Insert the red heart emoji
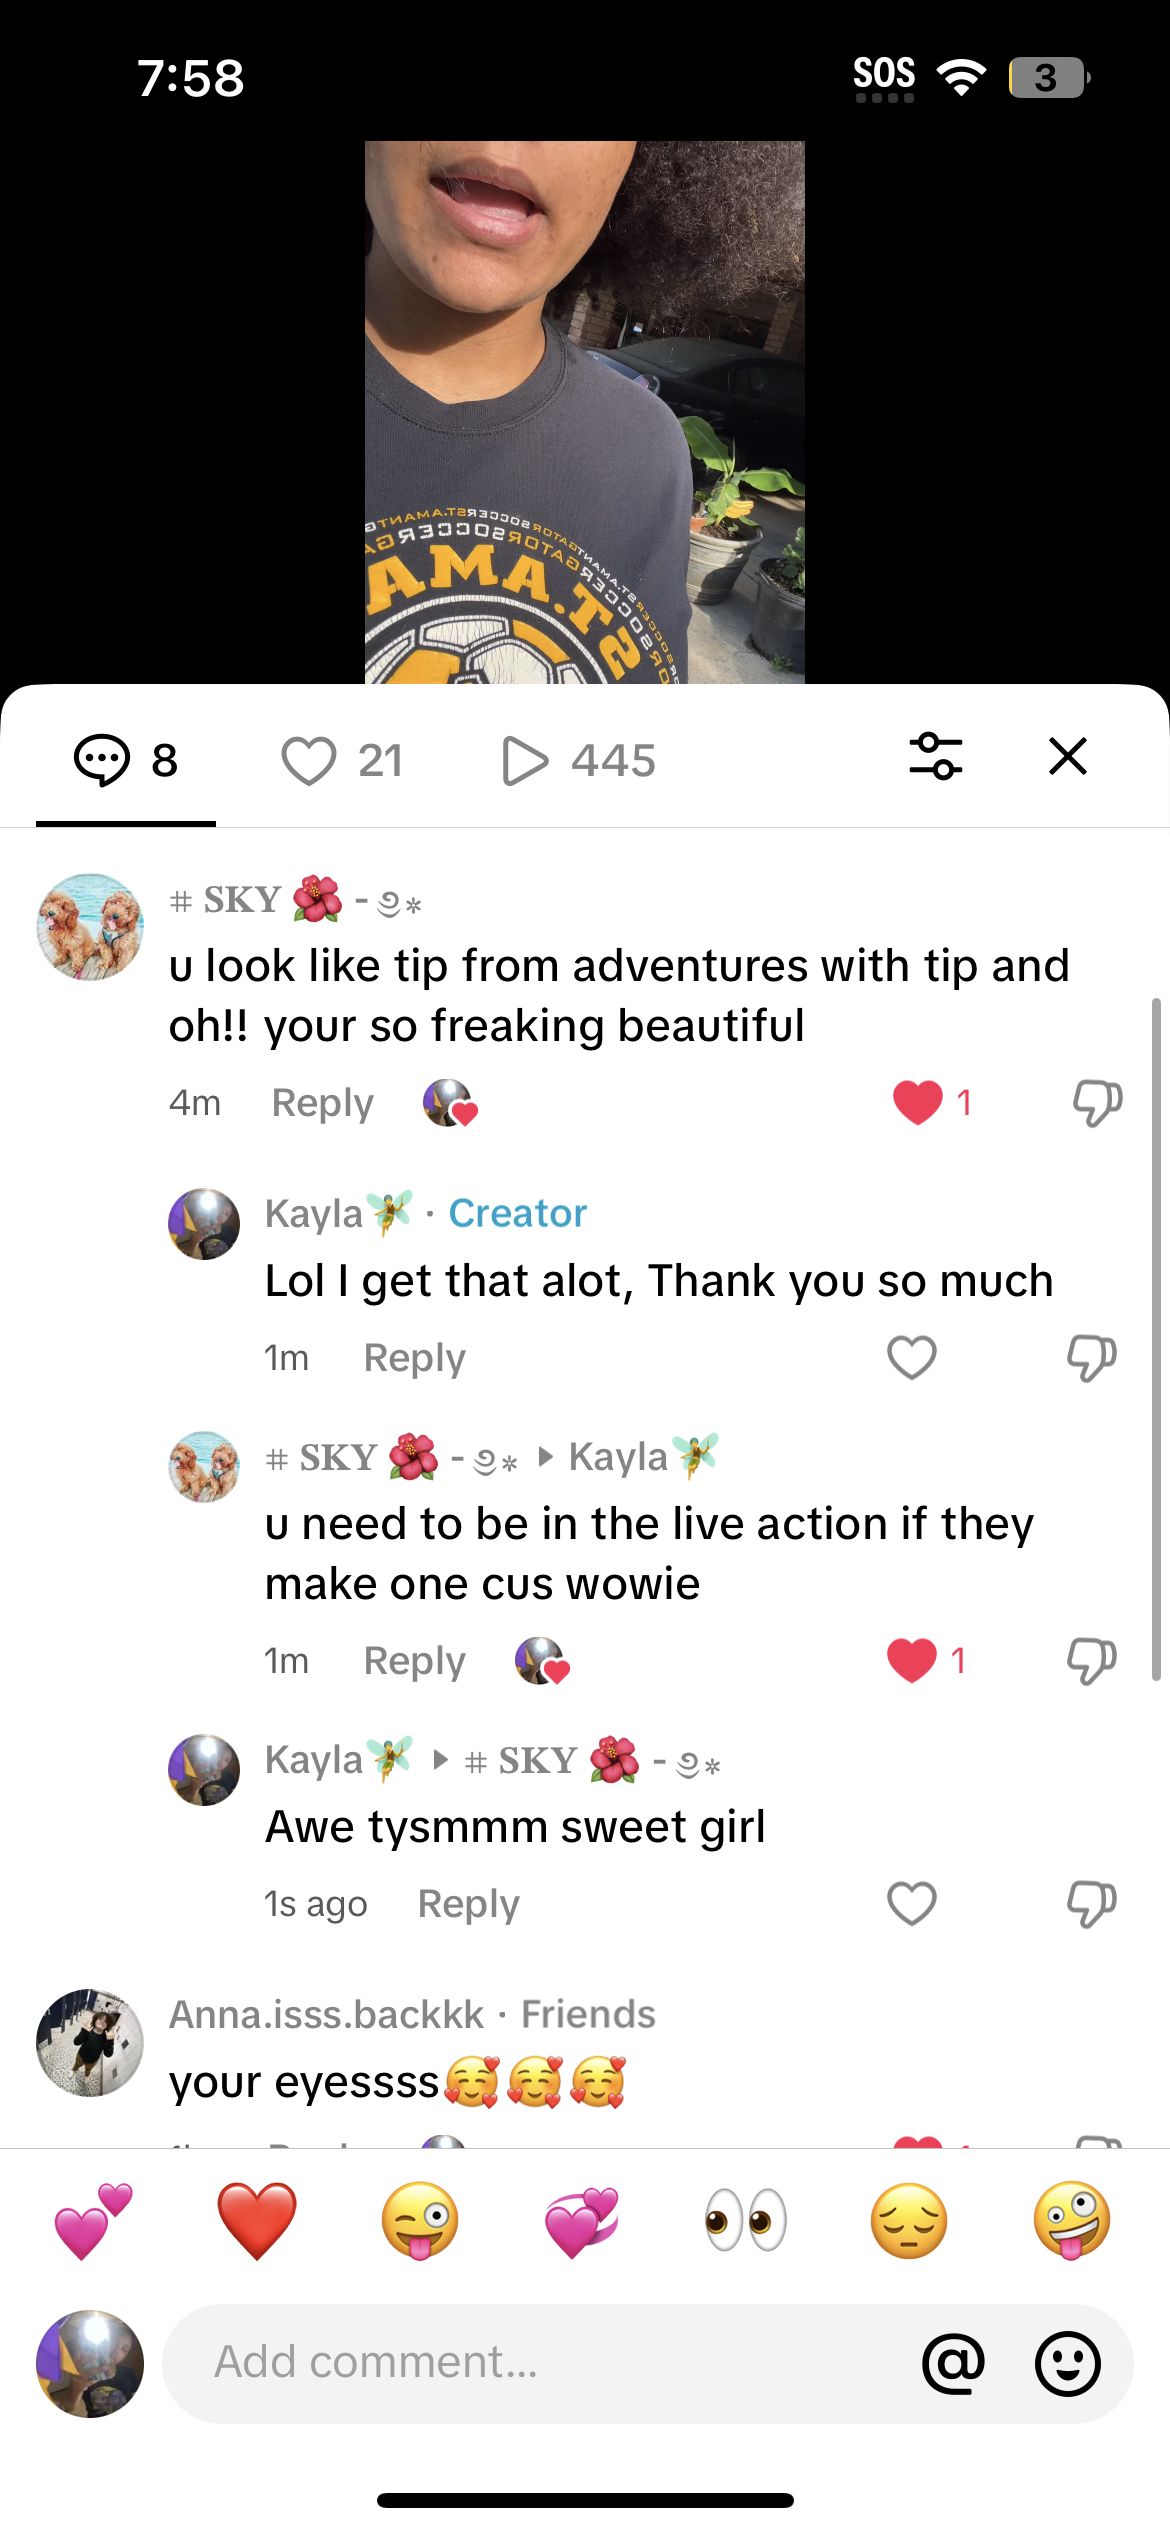Viewport: 1170px width, 2532px height. click(257, 2221)
